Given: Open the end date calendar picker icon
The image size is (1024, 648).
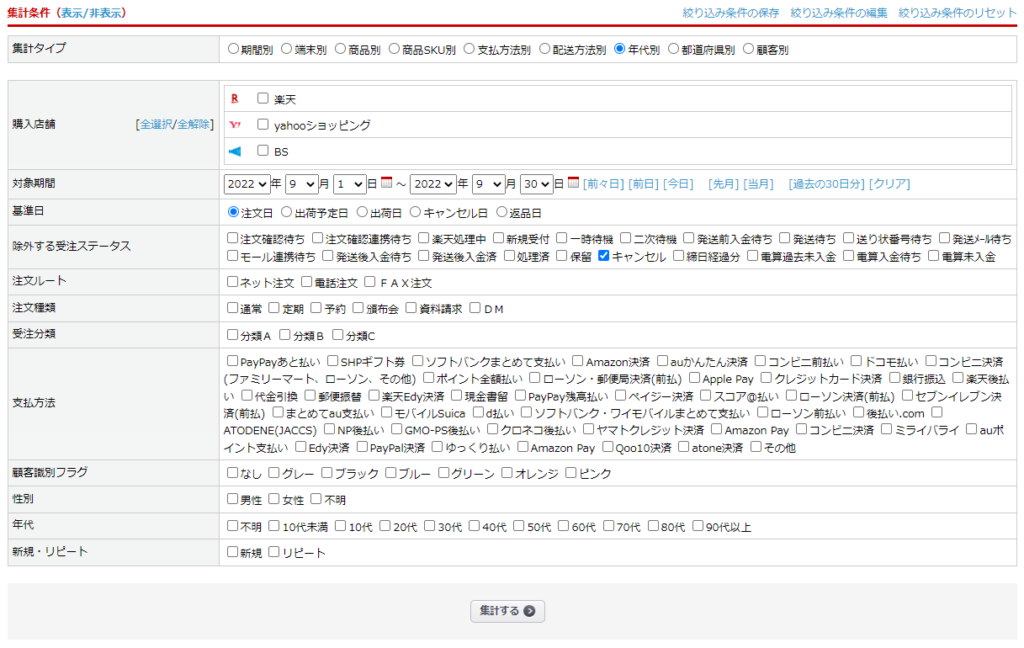Looking at the screenshot, I should tap(573, 183).
